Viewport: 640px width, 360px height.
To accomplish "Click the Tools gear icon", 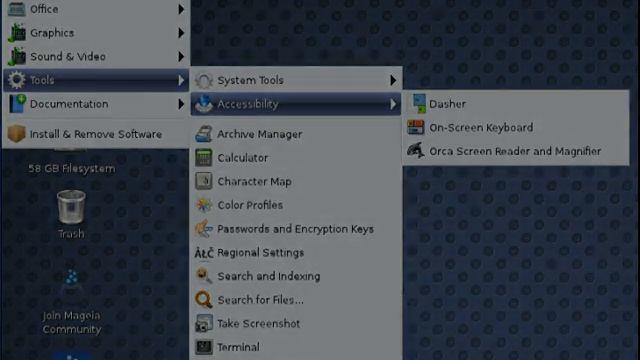I will point(17,80).
